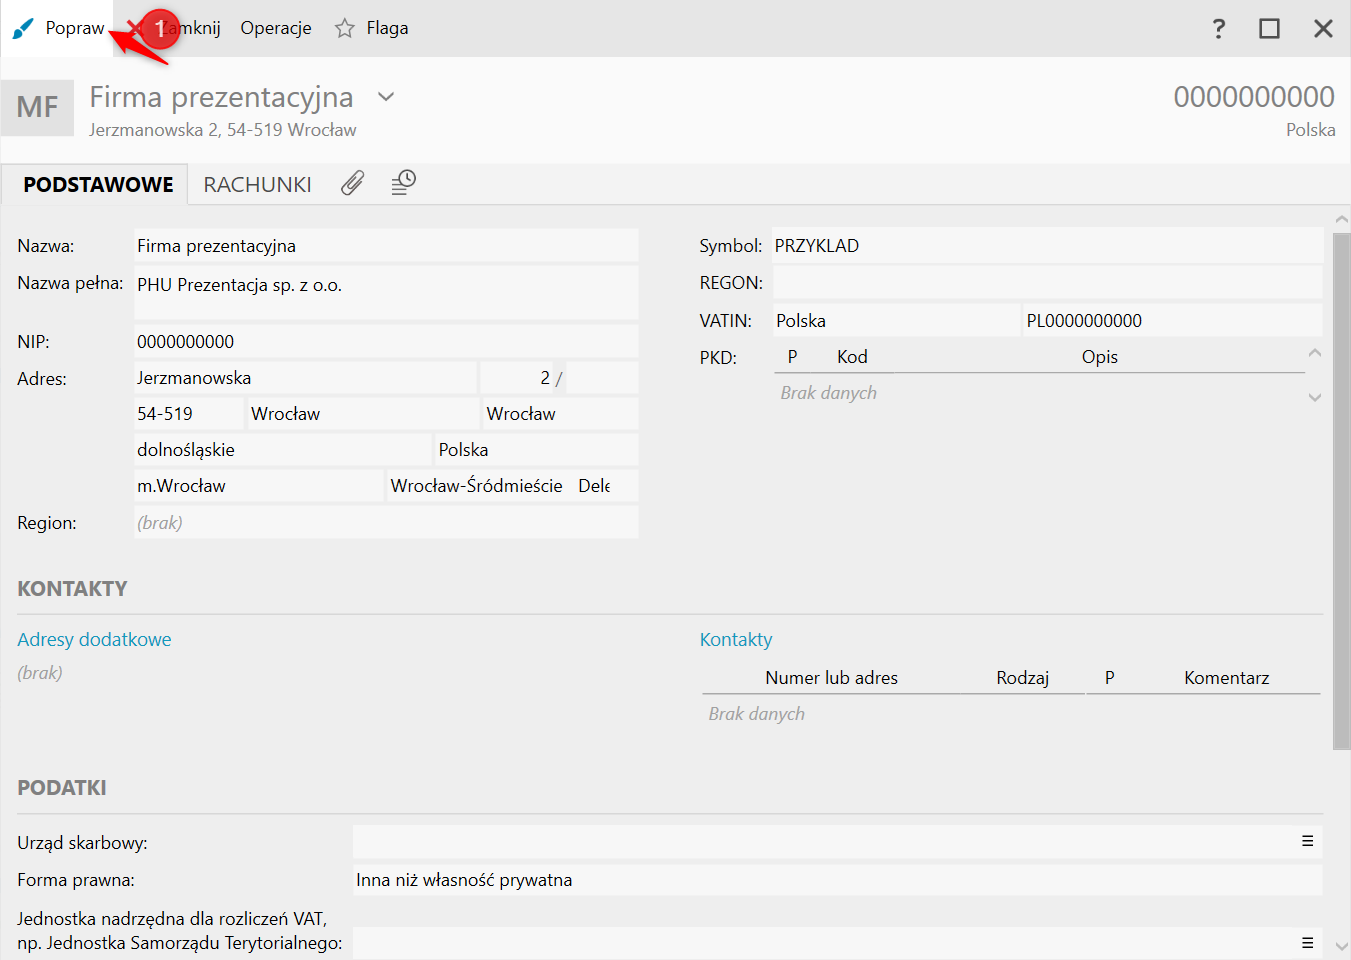Click the NIP input field
Screen dimensions: 1351x960
click(x=385, y=342)
